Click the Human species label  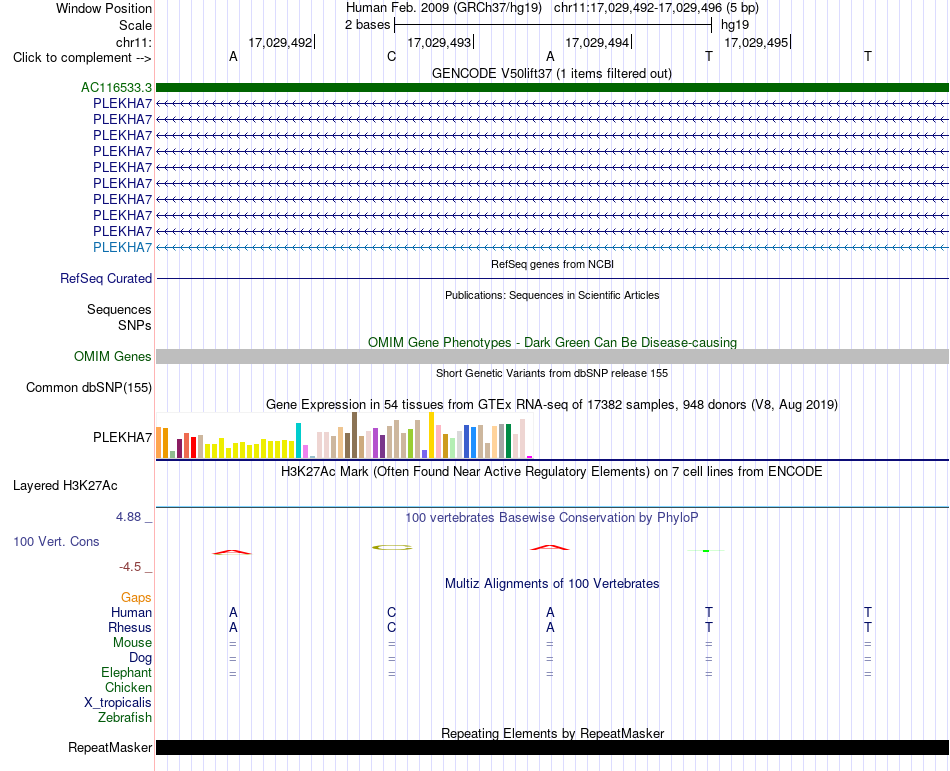pyautogui.click(x=131, y=613)
